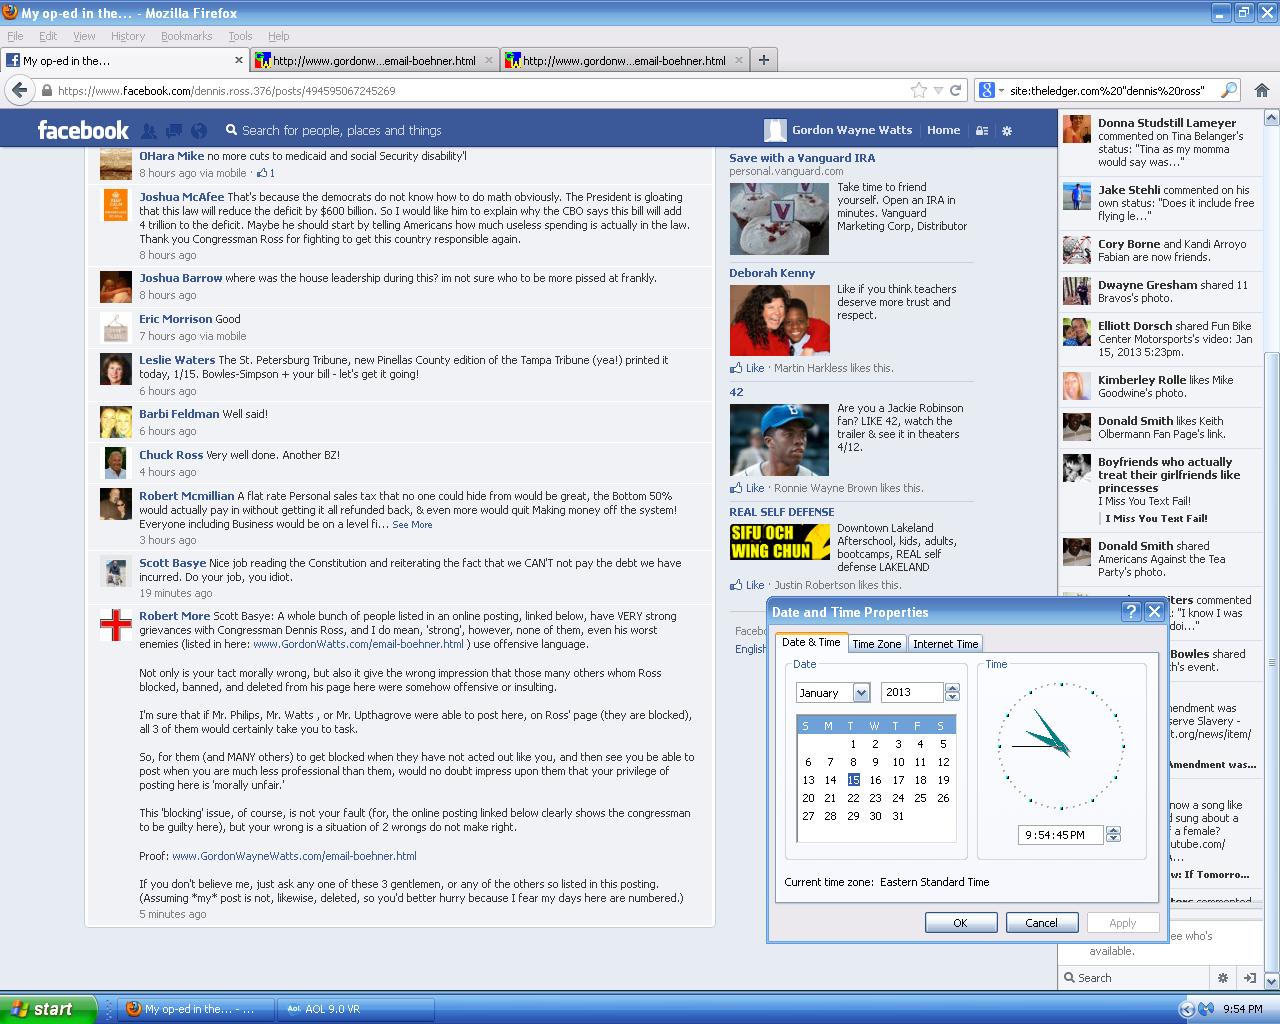Expand Robert Mcmillian's comment with See More
1280x1024 pixels.
coord(412,524)
